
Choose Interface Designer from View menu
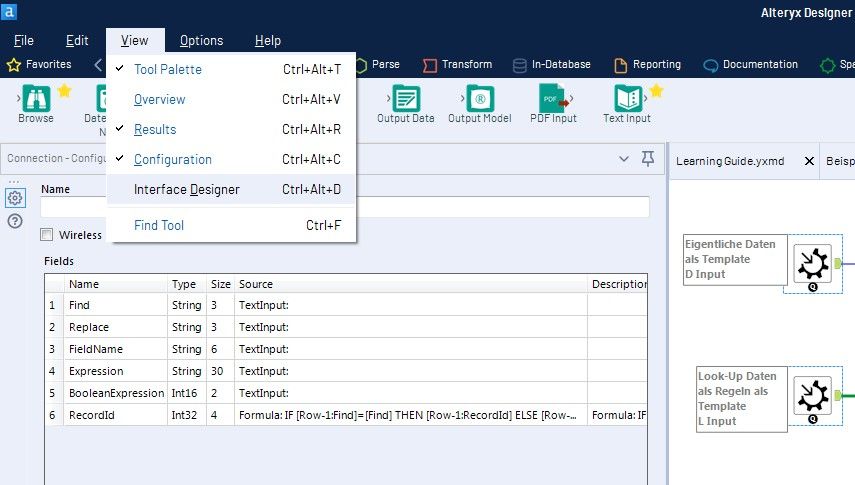[231, 189]
